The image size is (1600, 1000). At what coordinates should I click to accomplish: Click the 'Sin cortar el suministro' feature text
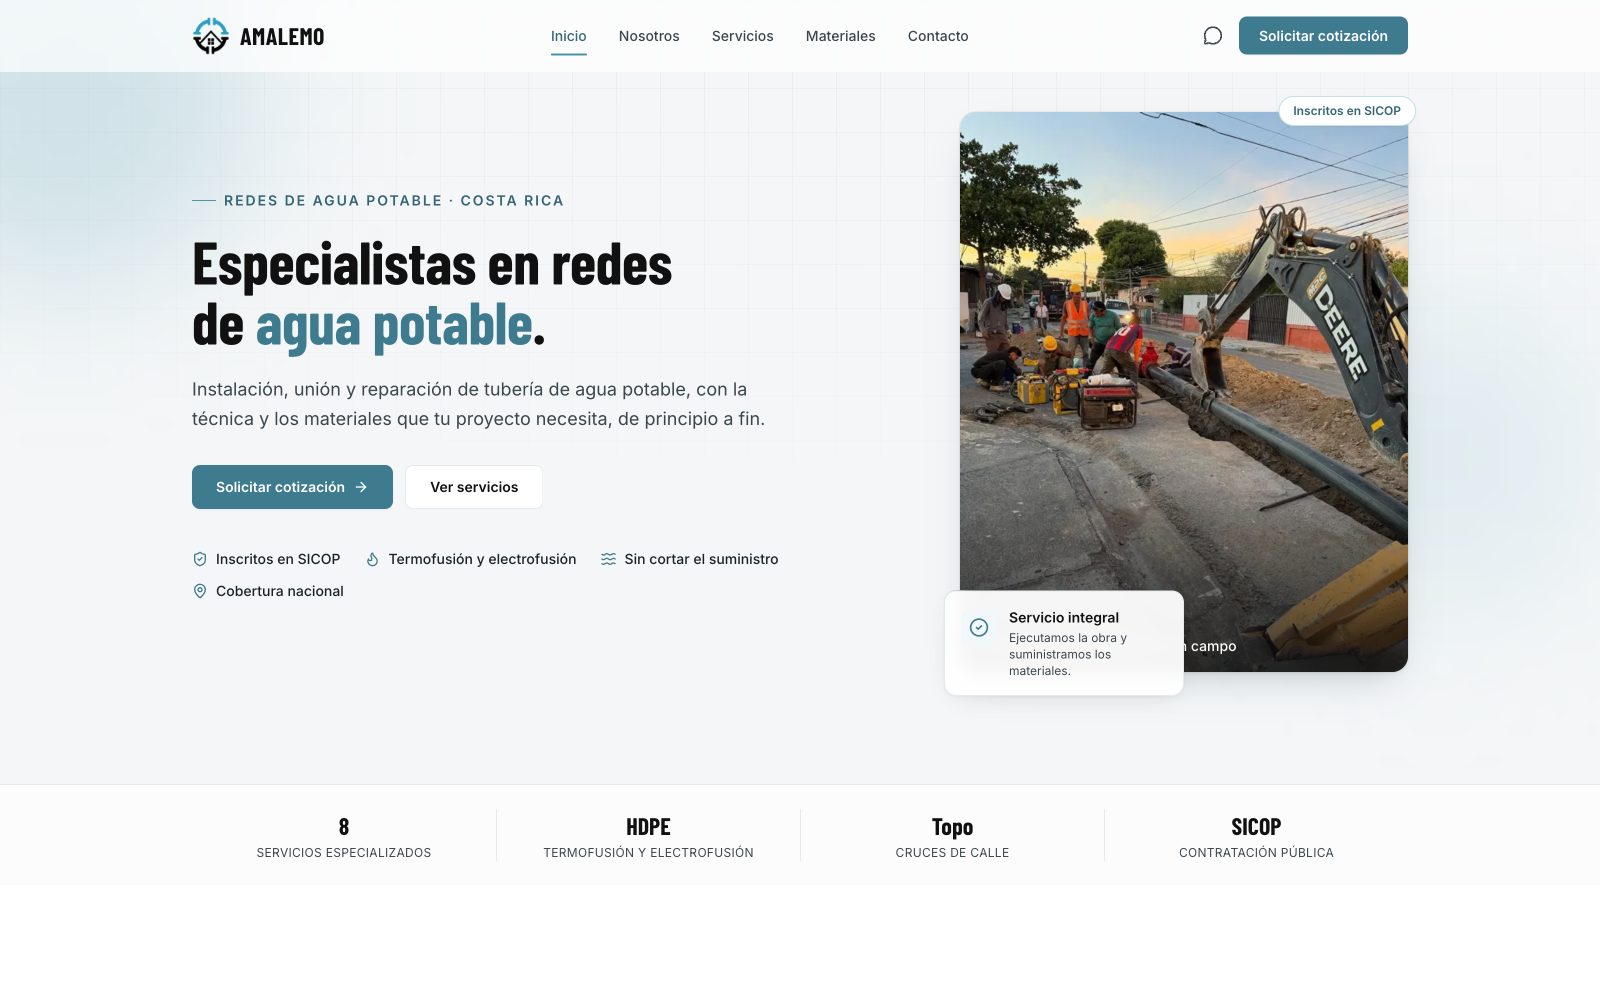(702, 559)
